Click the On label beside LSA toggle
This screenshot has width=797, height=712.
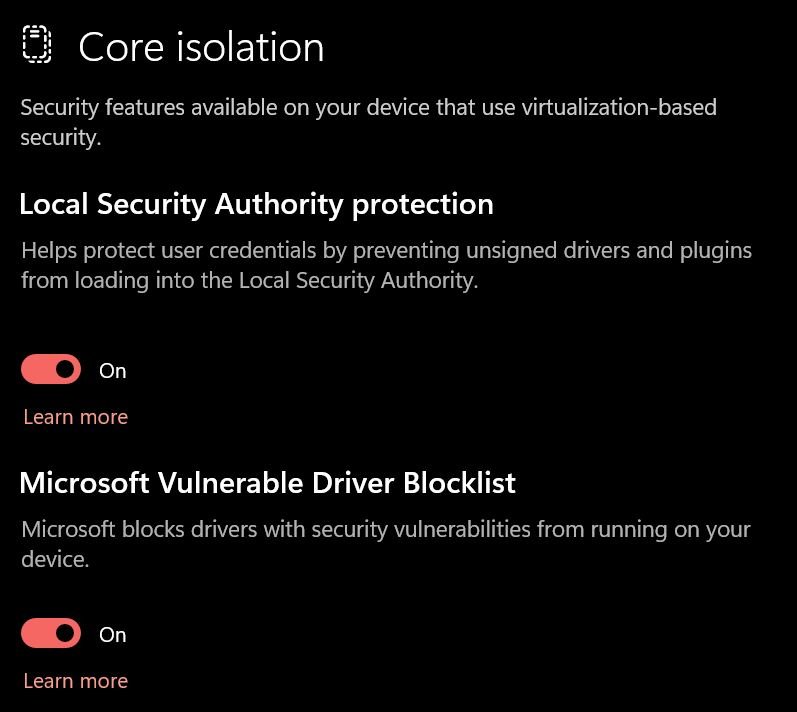pos(113,371)
